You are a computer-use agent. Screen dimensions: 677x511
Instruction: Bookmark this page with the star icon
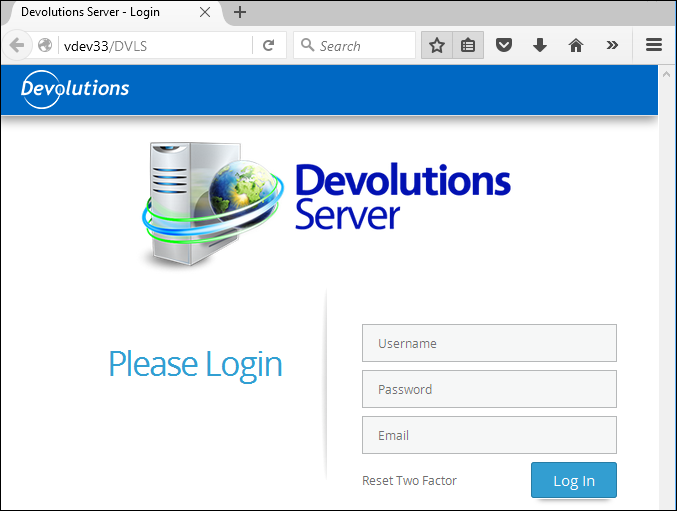point(437,45)
